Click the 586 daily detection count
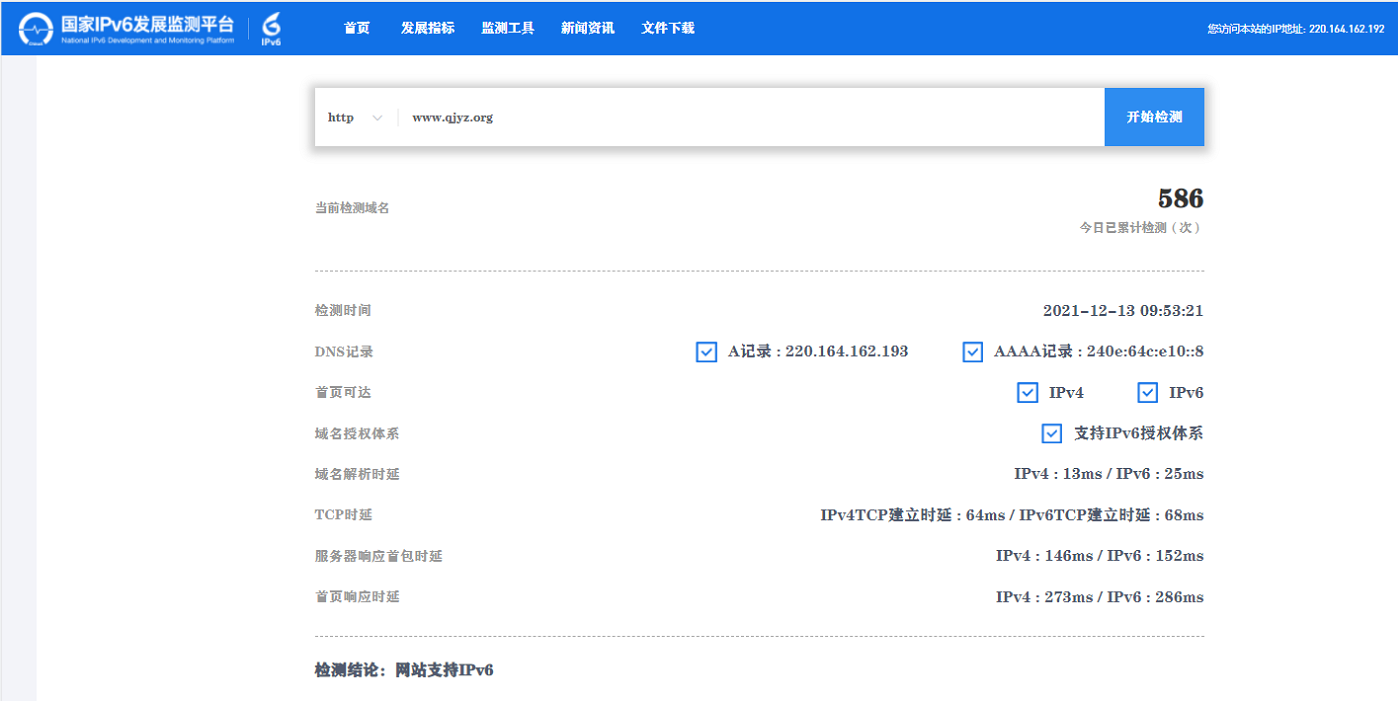This screenshot has height=701, width=1398. point(1180,198)
